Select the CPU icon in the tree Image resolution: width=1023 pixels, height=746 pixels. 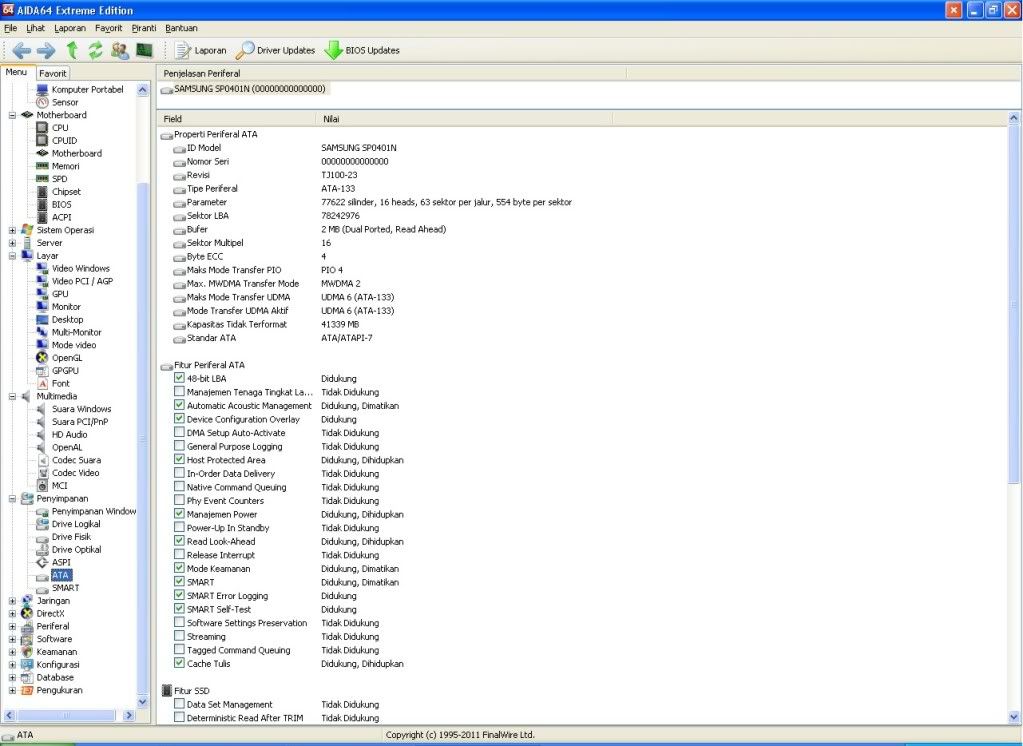tap(42, 128)
